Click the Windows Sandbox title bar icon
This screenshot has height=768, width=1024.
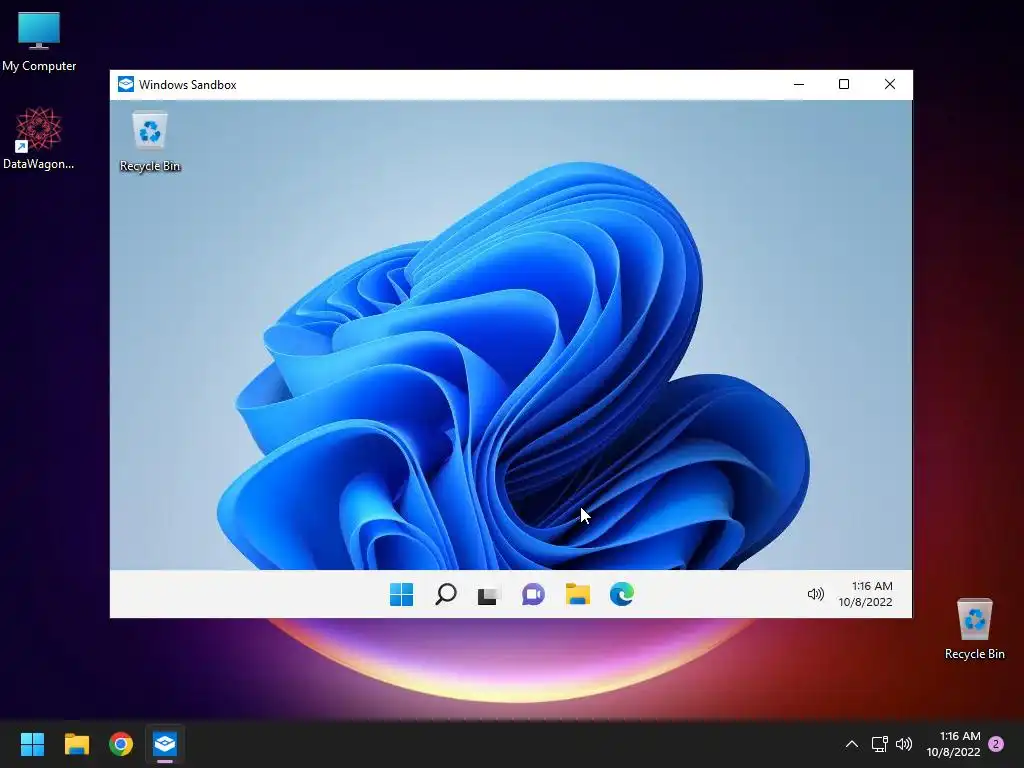tap(125, 84)
